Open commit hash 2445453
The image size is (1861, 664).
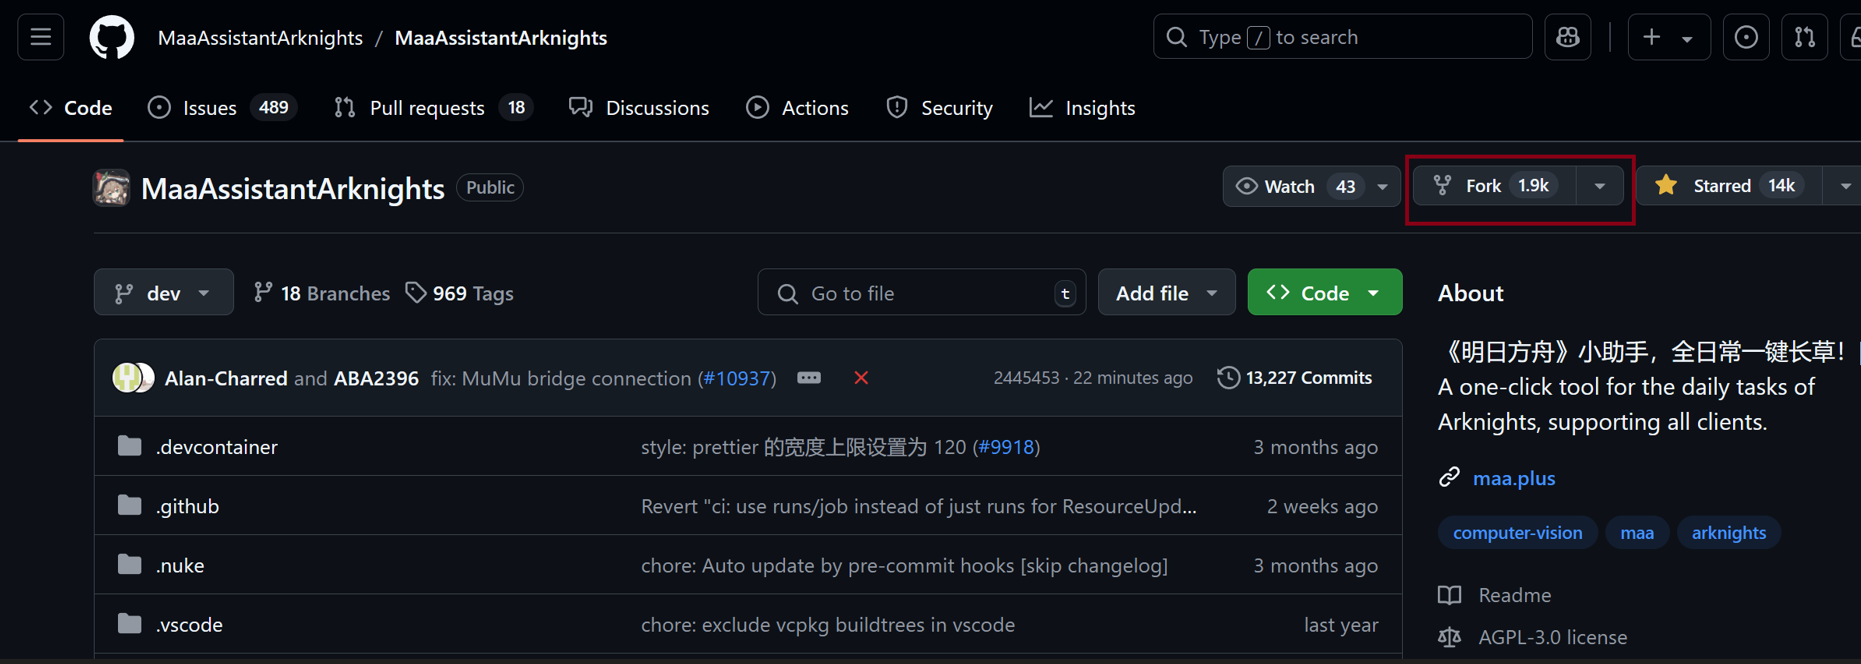[1026, 378]
